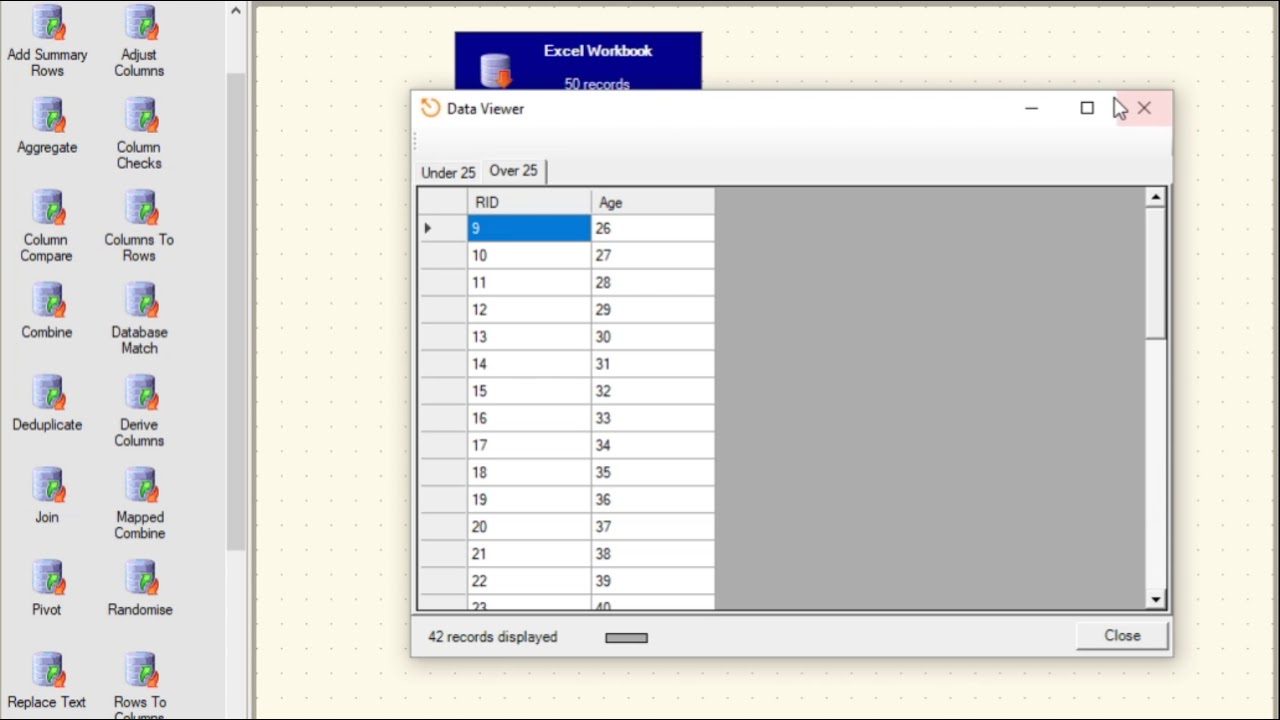Pick the Replace Text tool icon
The width and height of the screenshot is (1280, 720).
pyautogui.click(x=48, y=669)
